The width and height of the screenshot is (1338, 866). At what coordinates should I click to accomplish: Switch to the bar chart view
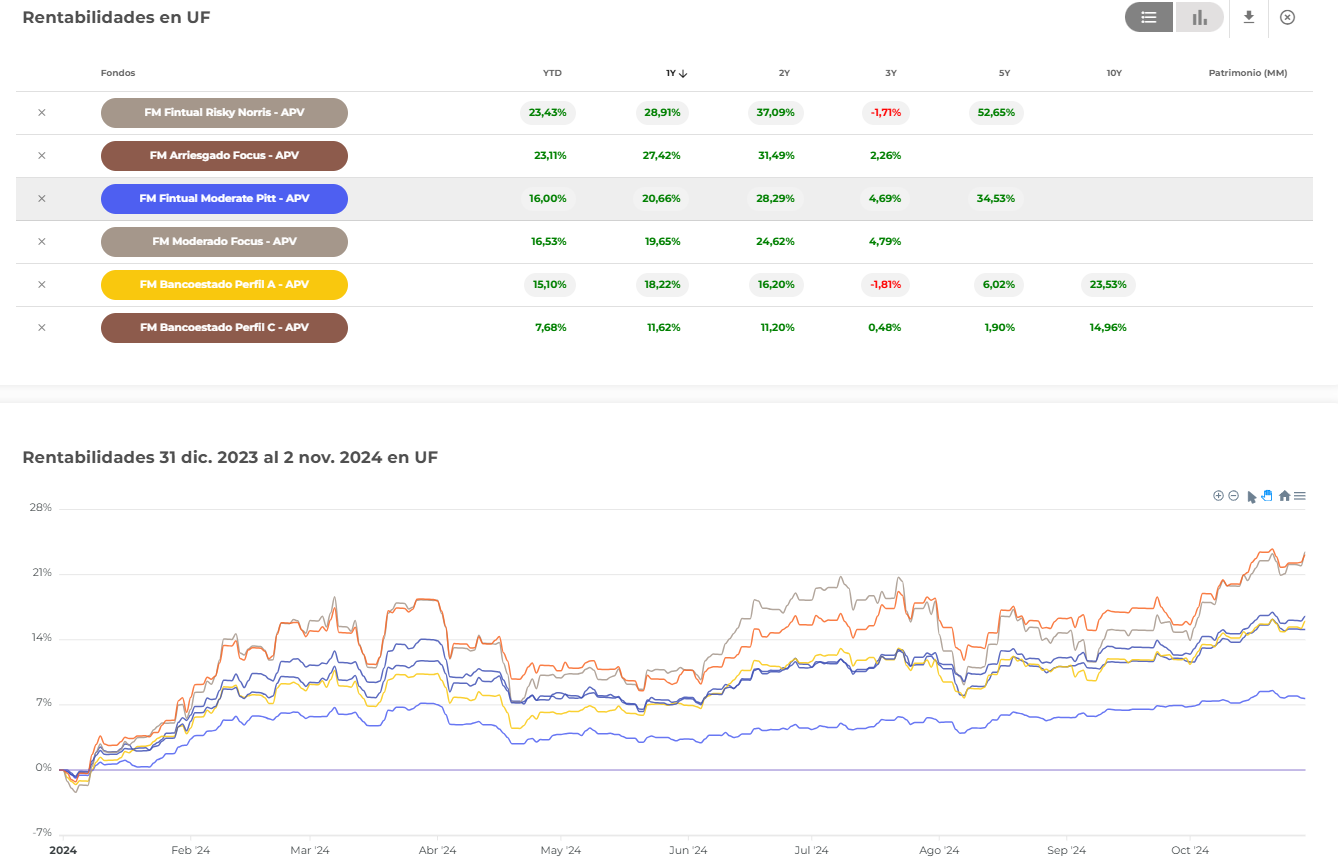point(1199,17)
